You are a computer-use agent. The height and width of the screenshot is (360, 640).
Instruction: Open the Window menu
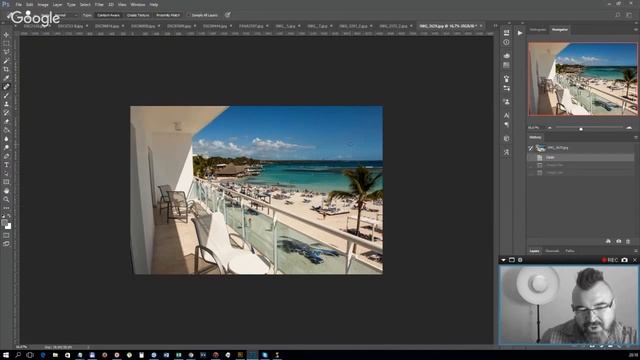point(138,4)
